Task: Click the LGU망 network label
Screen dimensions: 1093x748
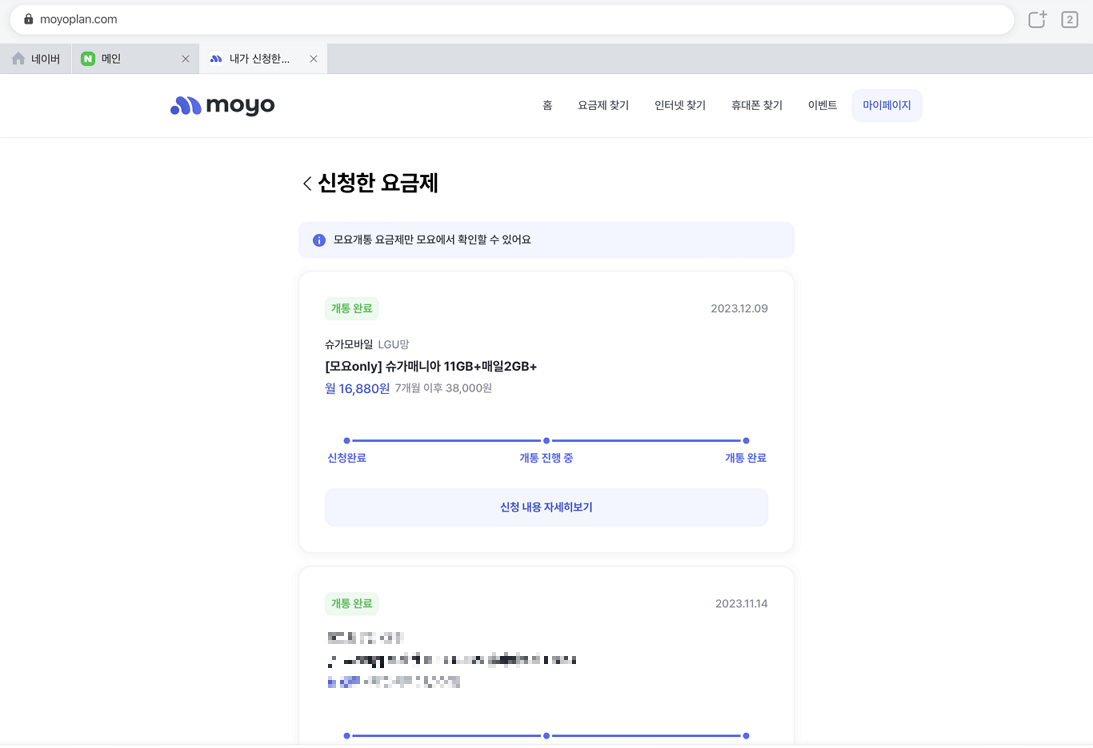Action: [x=393, y=344]
